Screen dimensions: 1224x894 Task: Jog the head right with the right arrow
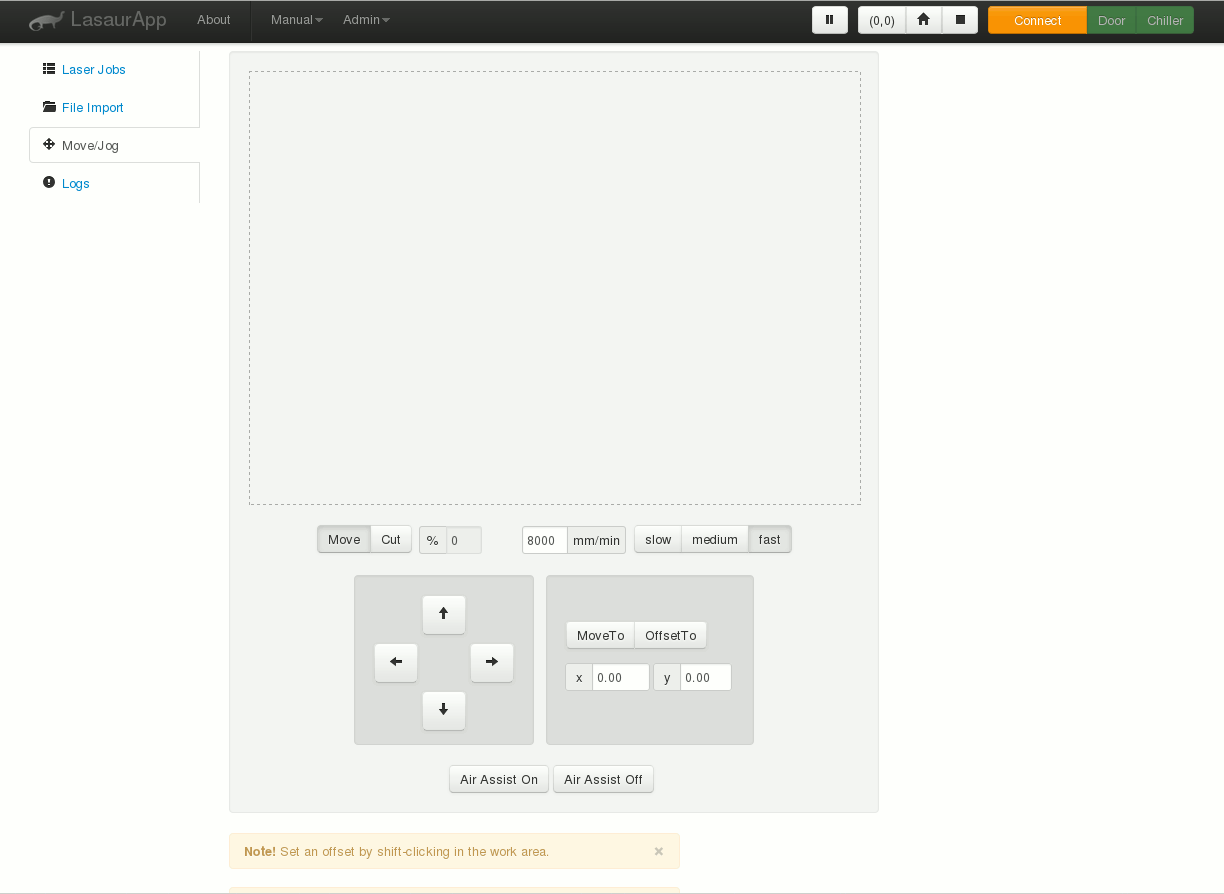492,662
